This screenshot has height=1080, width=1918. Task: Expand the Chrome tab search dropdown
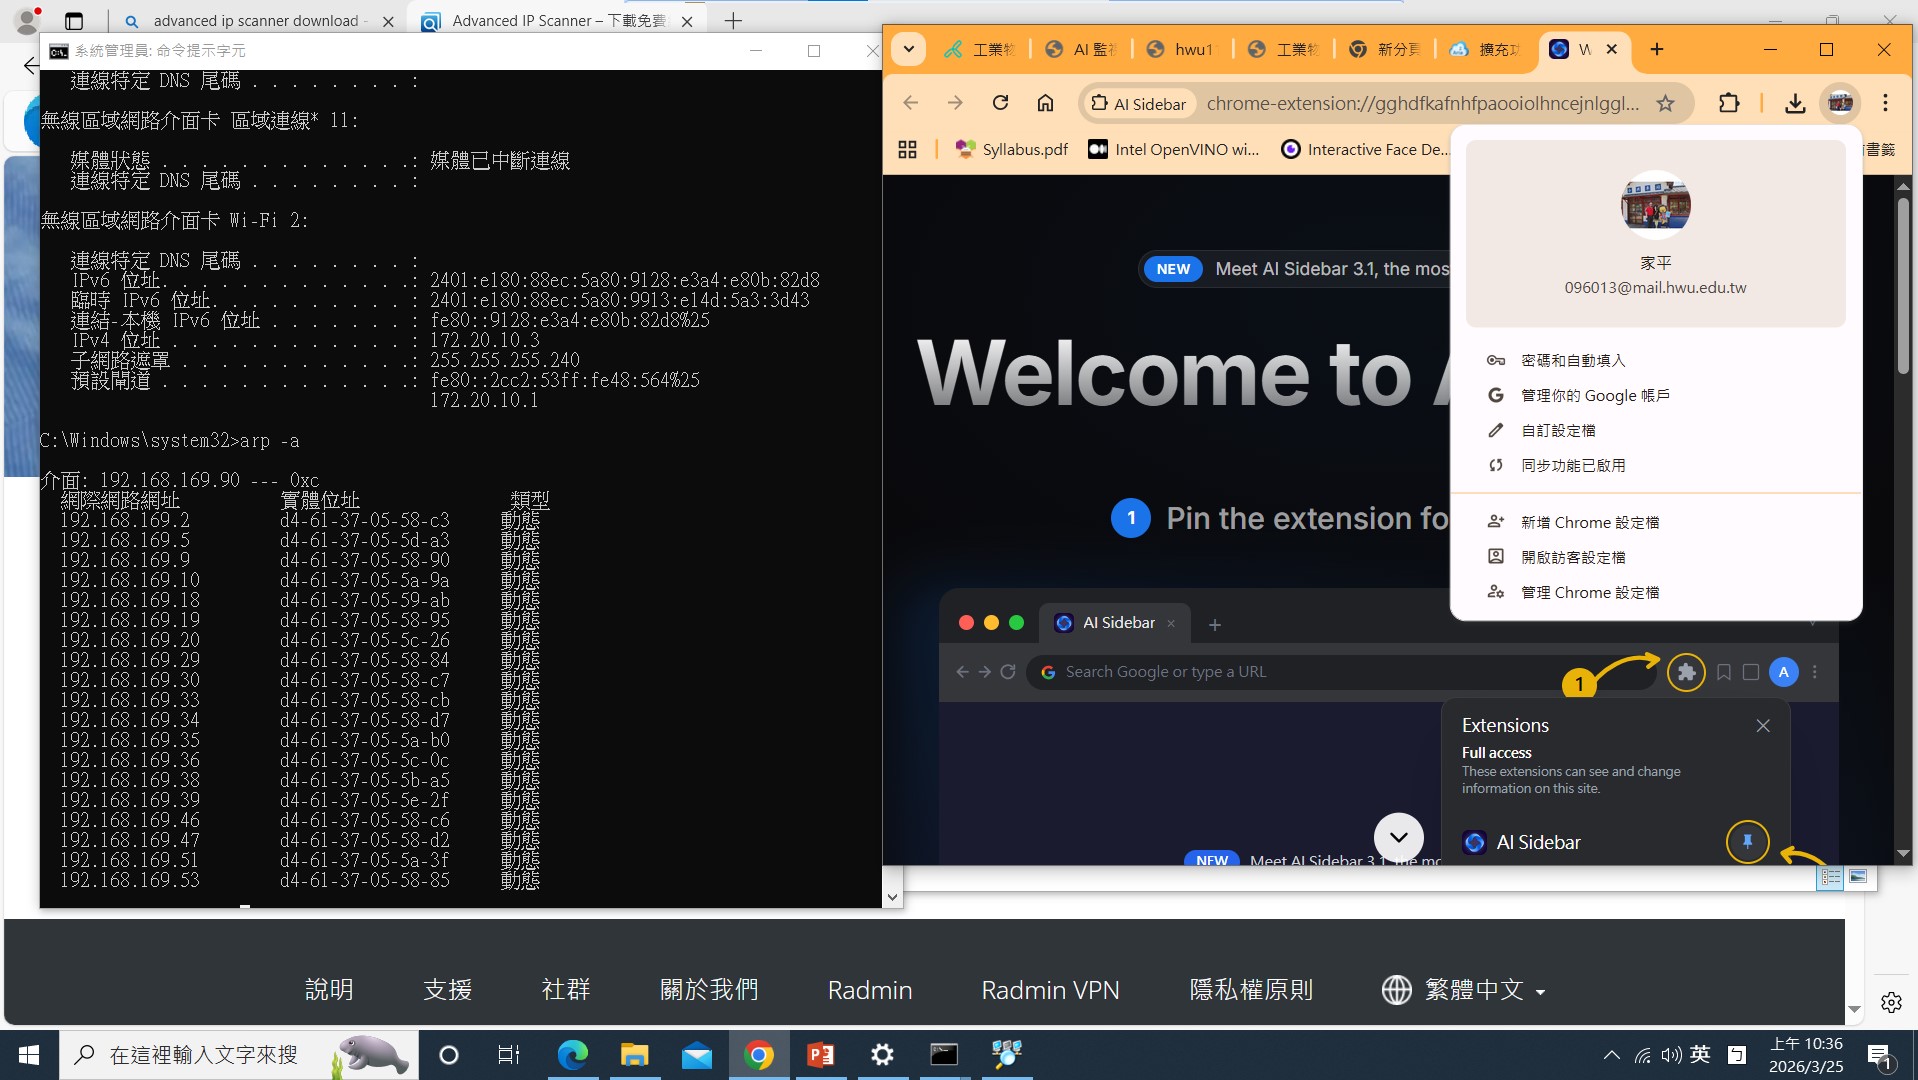[x=908, y=49]
